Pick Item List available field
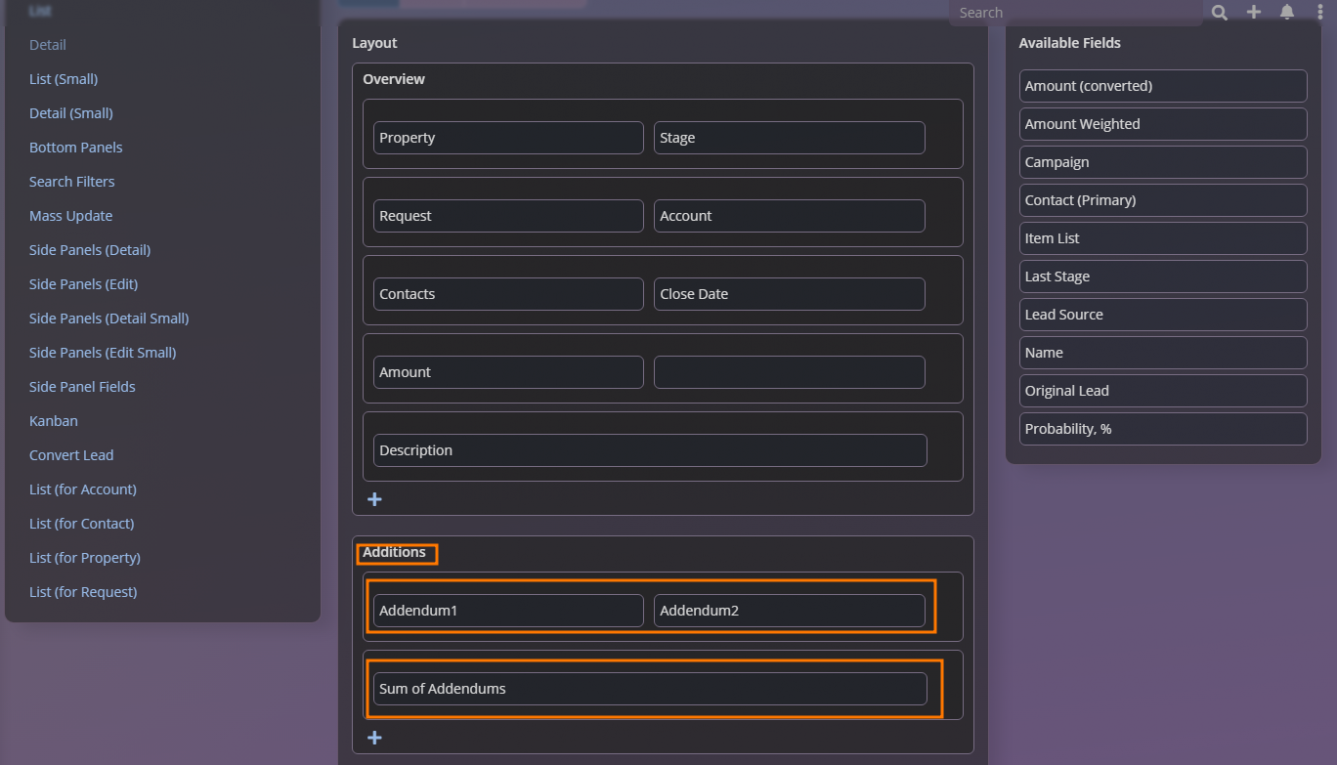The height and width of the screenshot is (765, 1337). pyautogui.click(x=1163, y=238)
